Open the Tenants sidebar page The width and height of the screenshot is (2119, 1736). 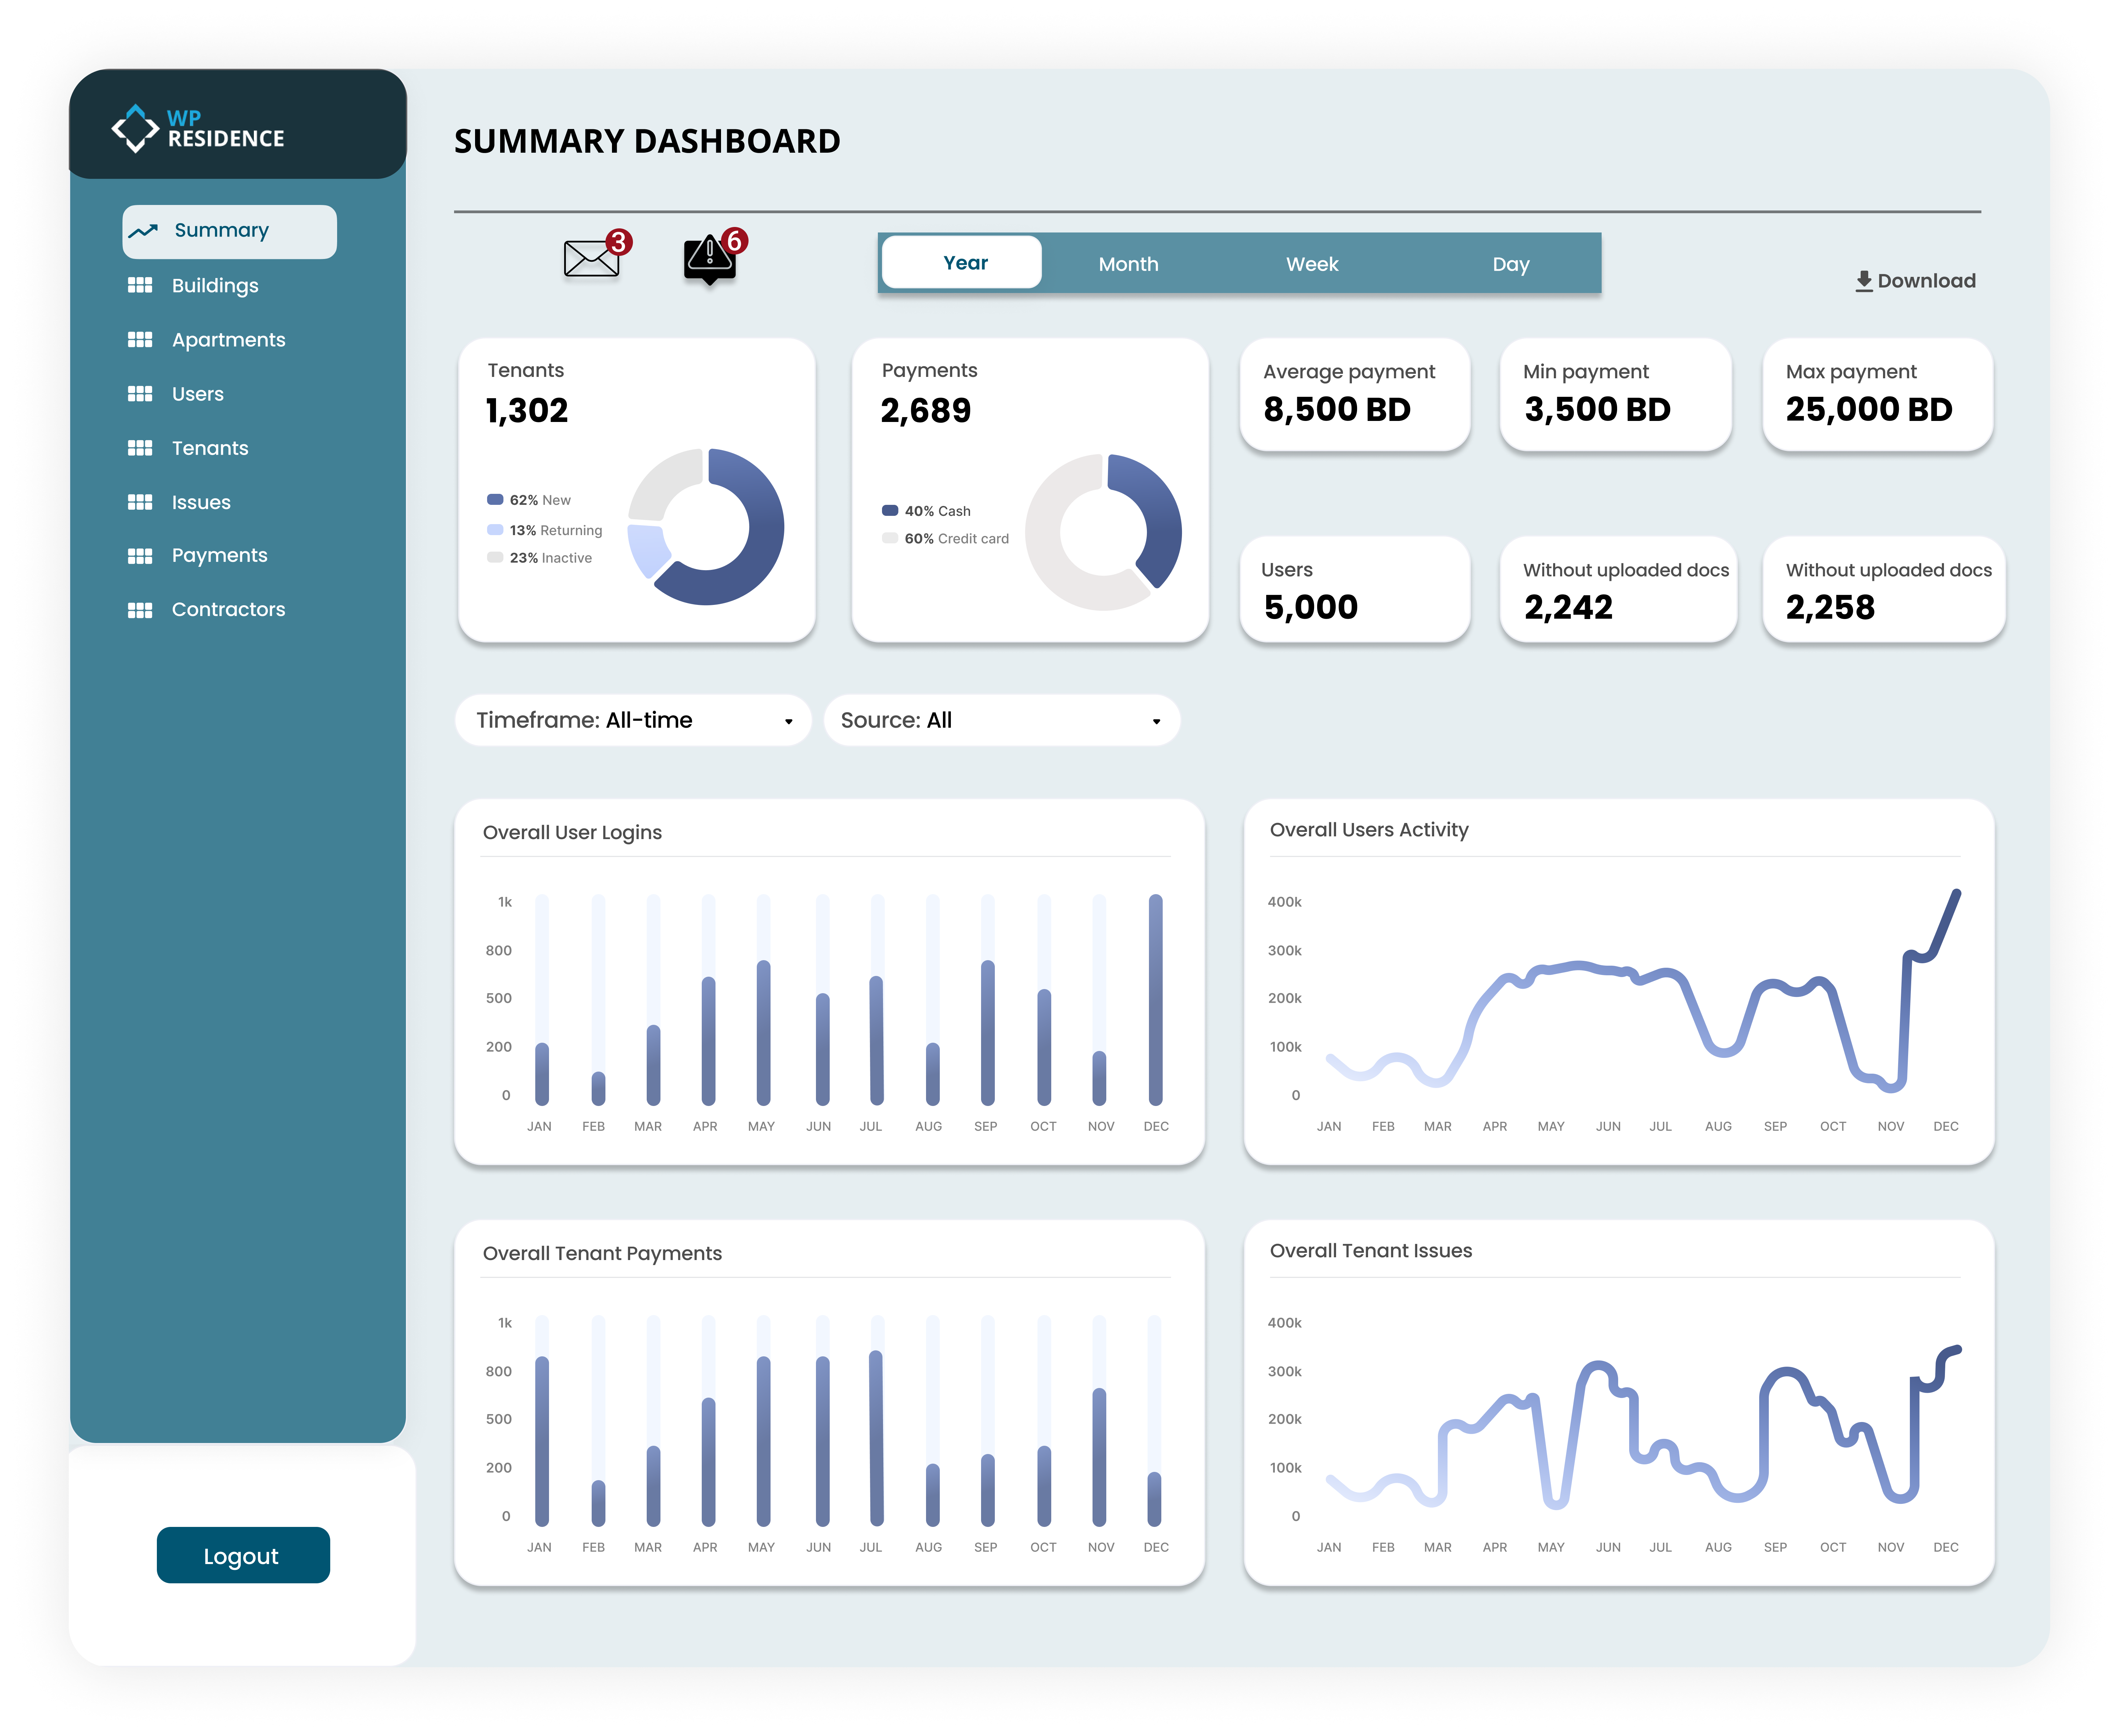[x=210, y=448]
